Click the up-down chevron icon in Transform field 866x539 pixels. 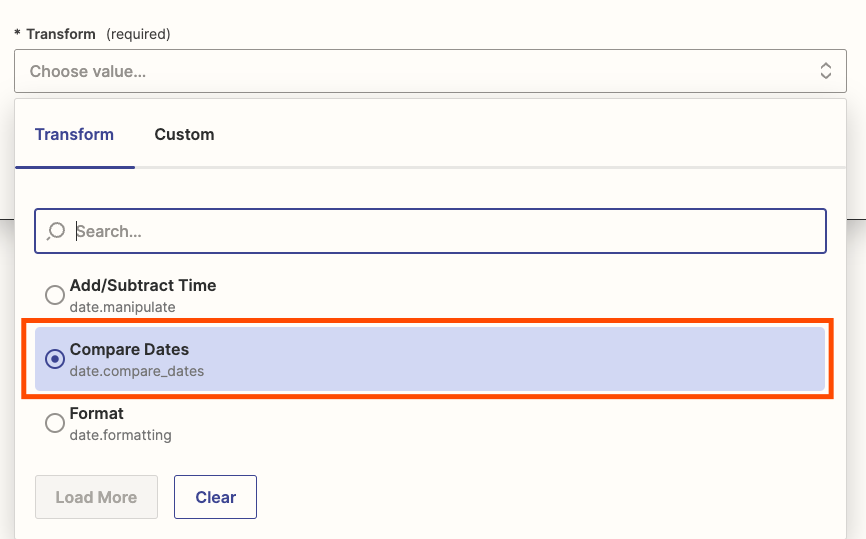(x=826, y=71)
